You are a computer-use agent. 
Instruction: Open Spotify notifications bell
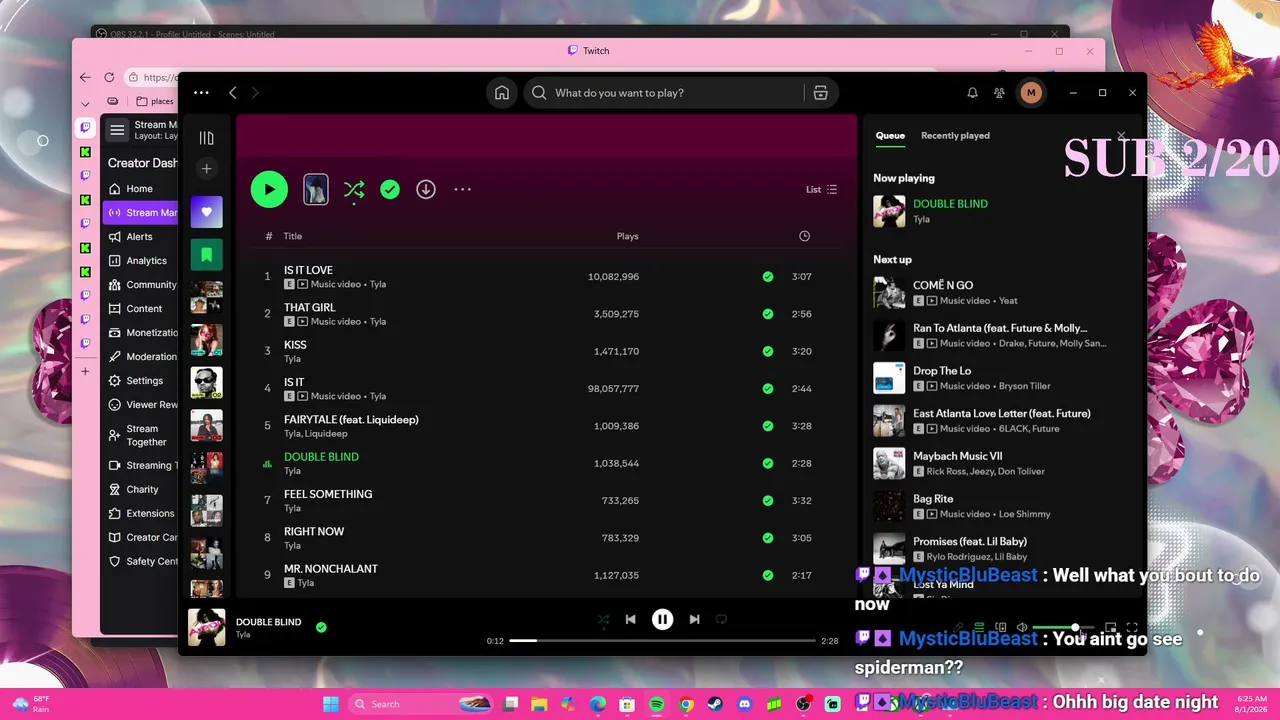(972, 93)
